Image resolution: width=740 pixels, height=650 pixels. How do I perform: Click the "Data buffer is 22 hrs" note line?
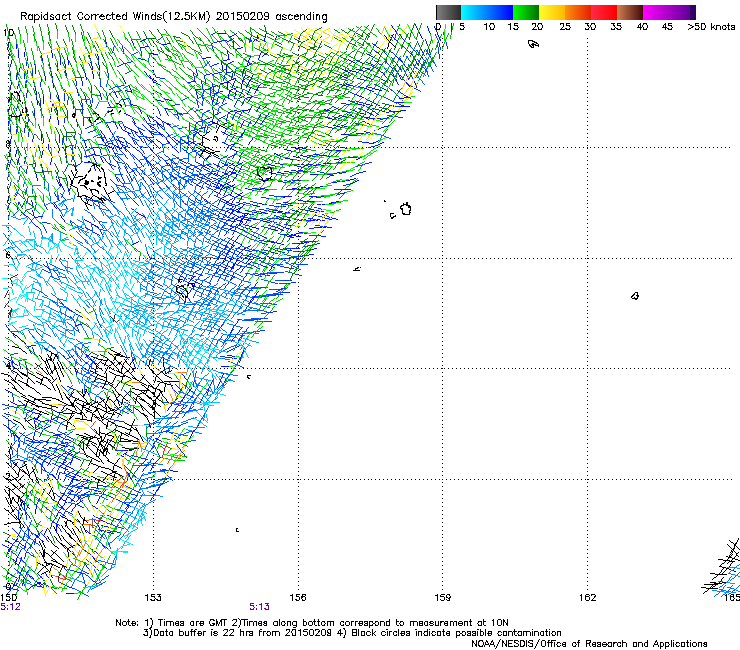[352, 633]
